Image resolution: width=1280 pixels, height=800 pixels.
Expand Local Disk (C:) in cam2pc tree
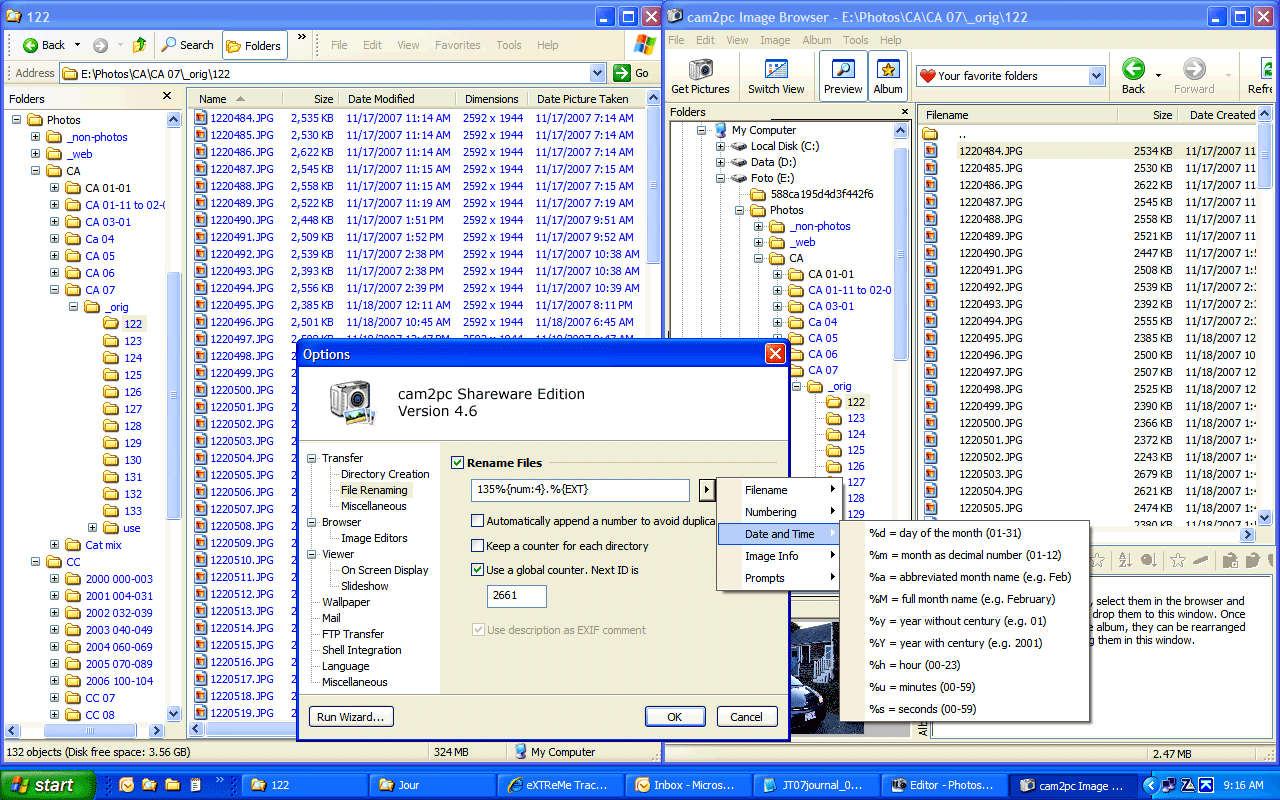pyautogui.click(x=720, y=146)
